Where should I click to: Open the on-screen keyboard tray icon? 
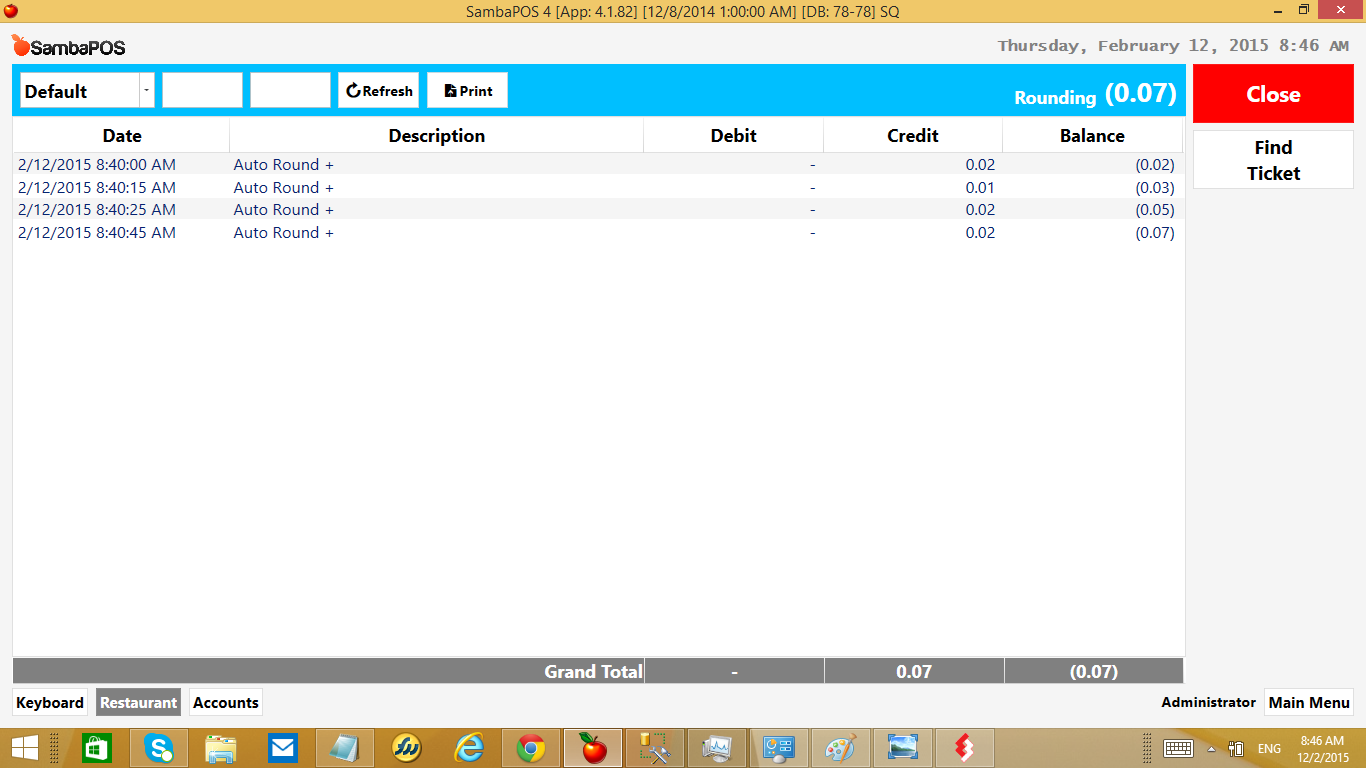[x=1177, y=748]
